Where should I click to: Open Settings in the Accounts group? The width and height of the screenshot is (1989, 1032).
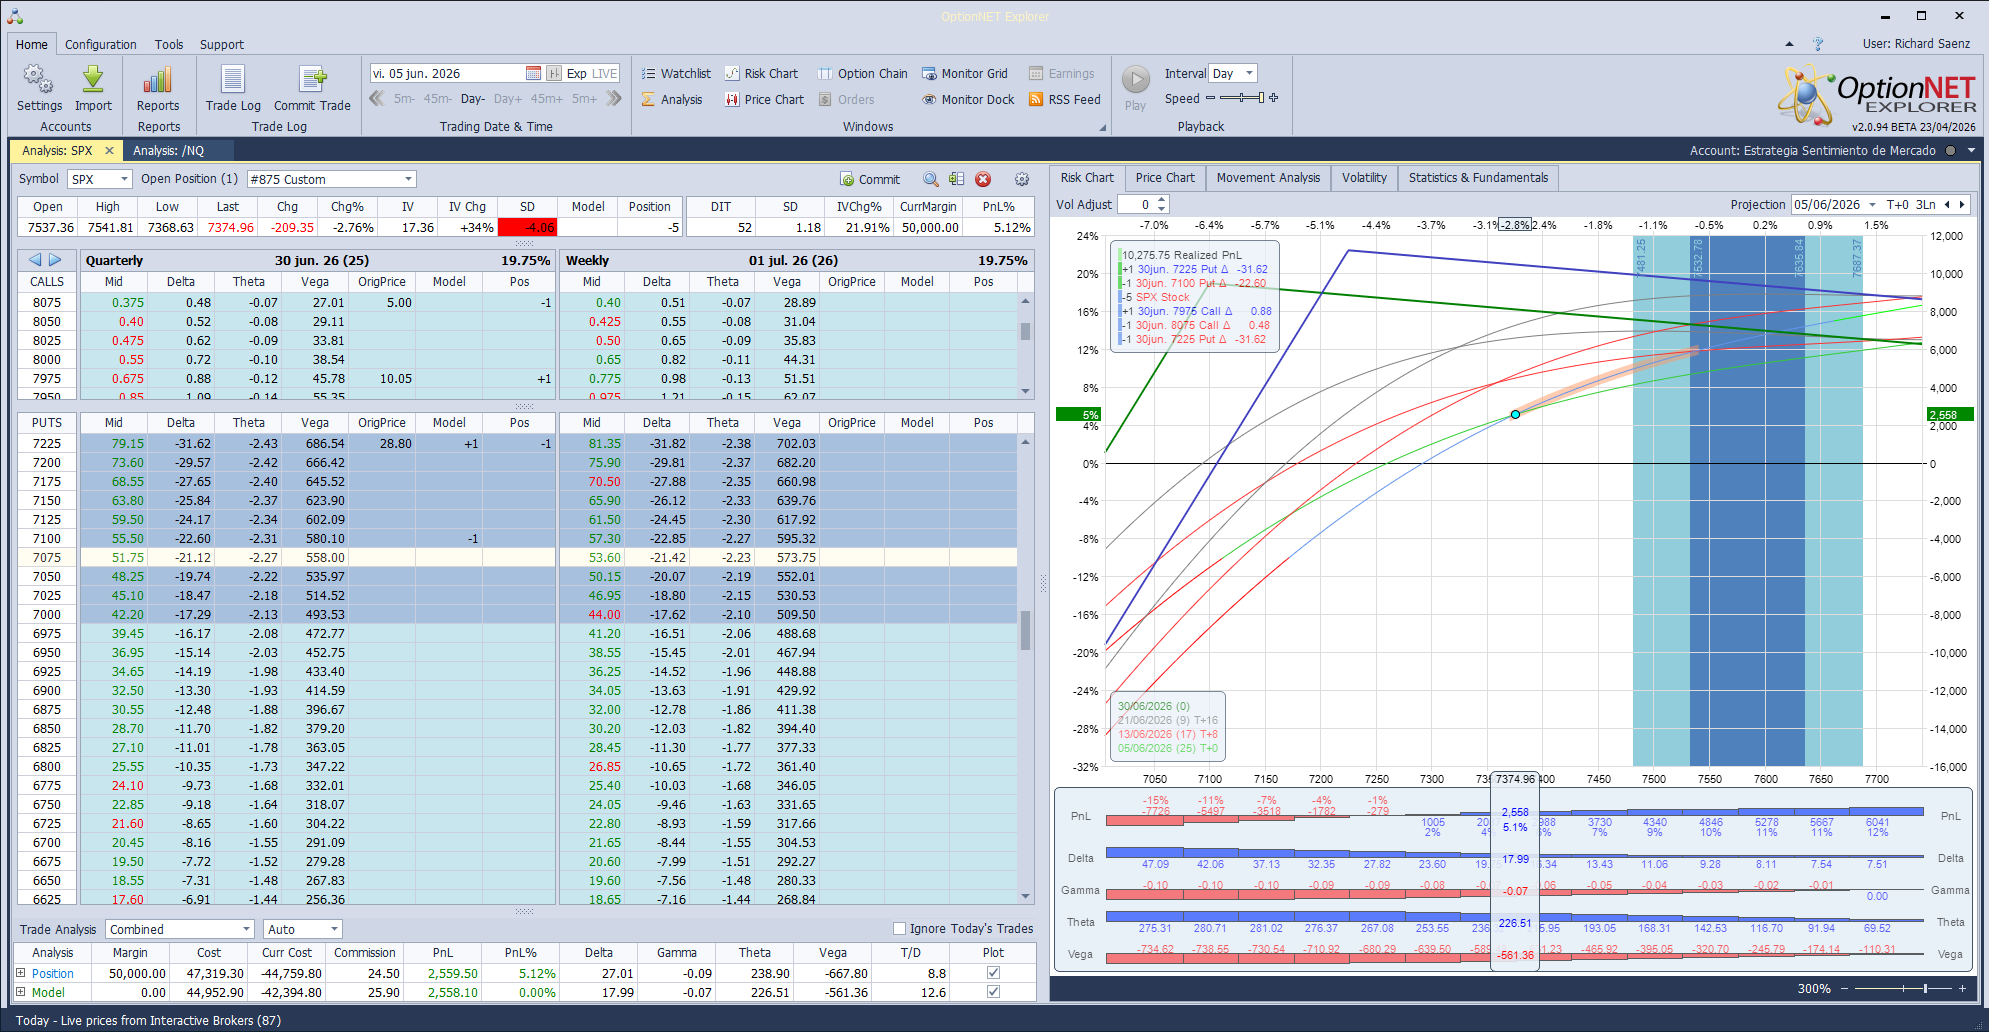tap(39, 88)
